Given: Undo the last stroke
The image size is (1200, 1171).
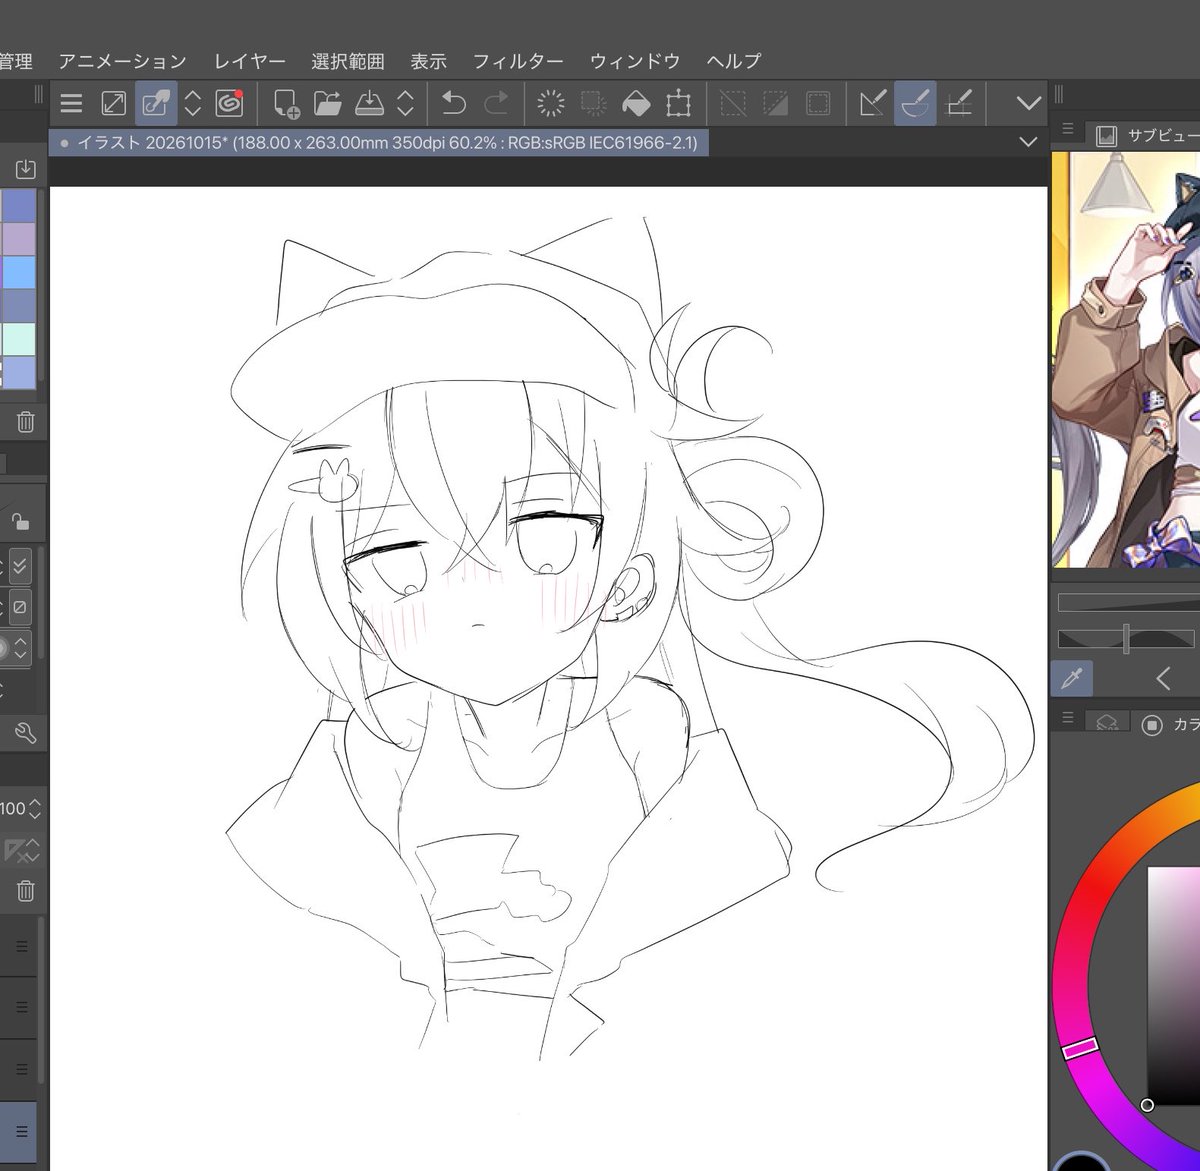Looking at the screenshot, I should click(454, 103).
